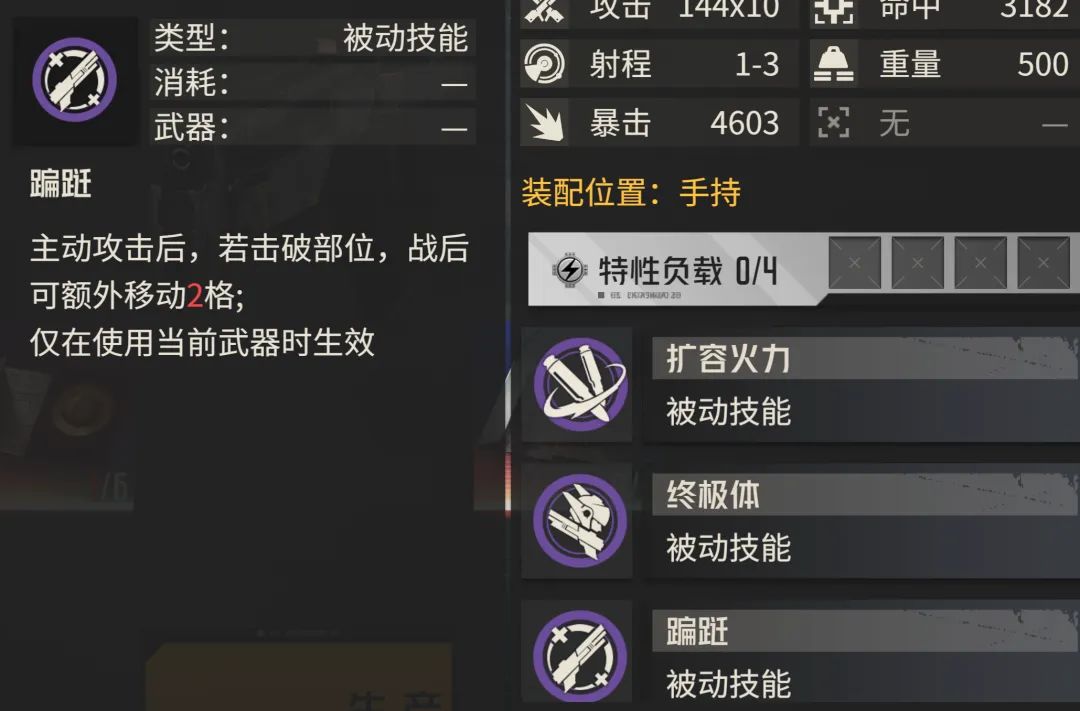Click the large 蹁跹 icon in the detail panel

pos(74,80)
